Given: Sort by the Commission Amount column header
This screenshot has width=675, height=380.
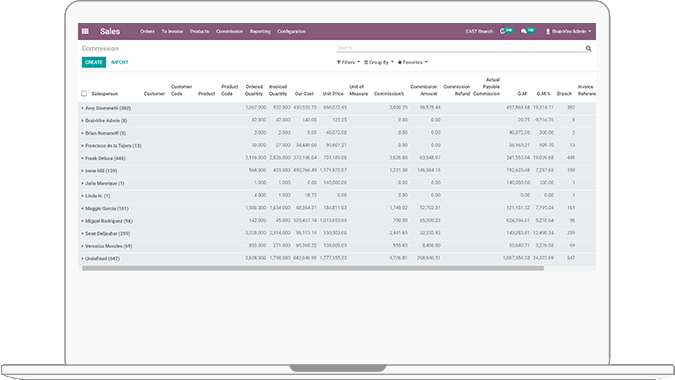Looking at the screenshot, I should (x=424, y=90).
